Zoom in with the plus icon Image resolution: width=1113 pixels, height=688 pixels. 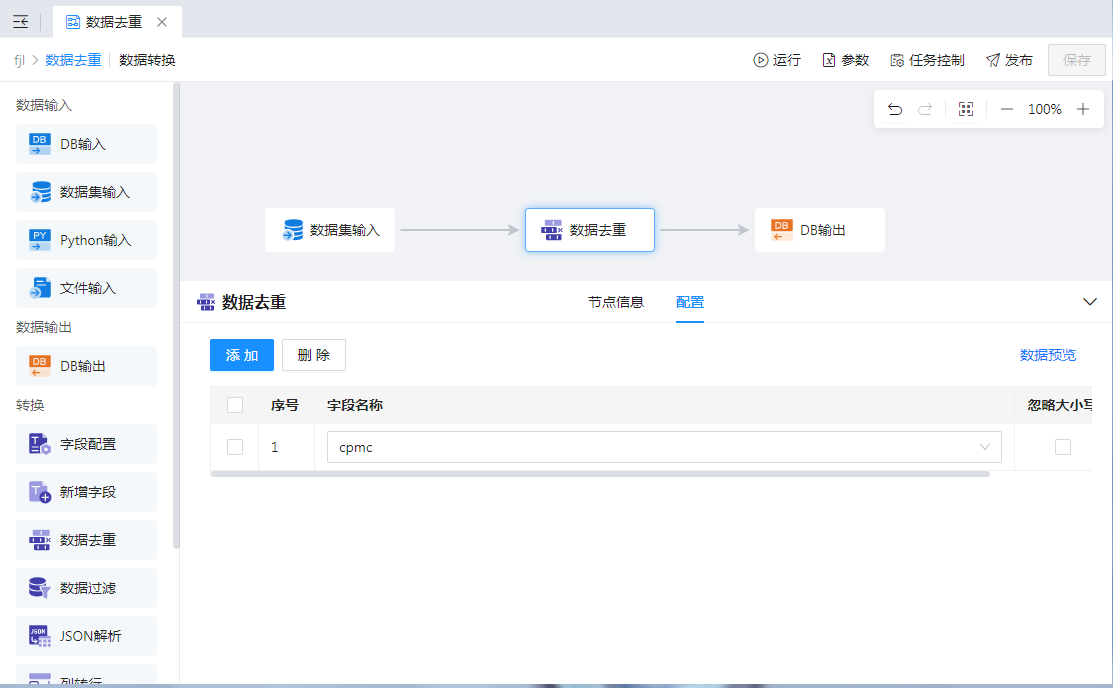[x=1083, y=109]
